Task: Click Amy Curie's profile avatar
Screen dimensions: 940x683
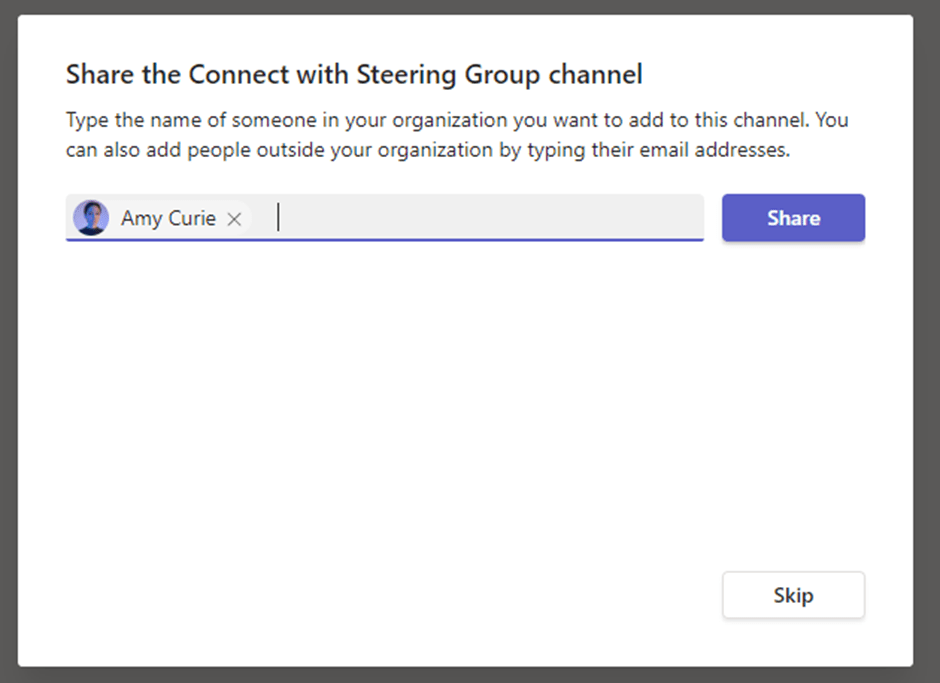Action: pos(91,218)
